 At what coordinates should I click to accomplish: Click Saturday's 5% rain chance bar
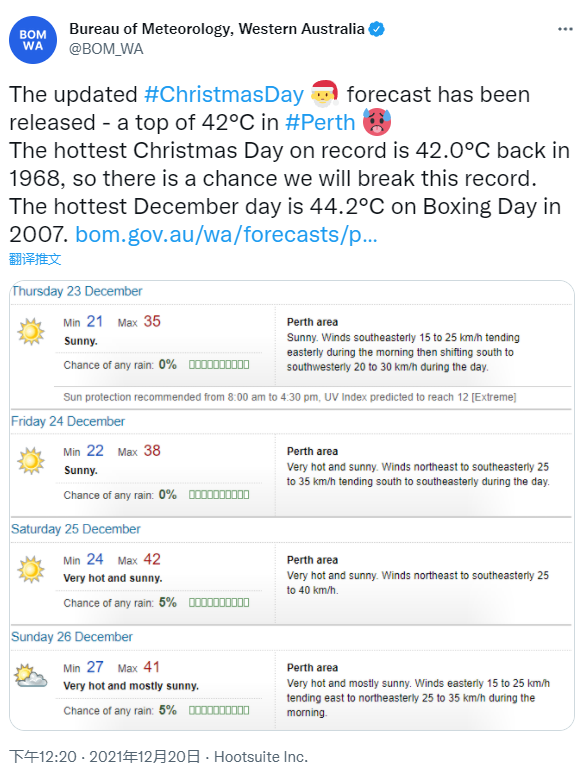[219, 603]
